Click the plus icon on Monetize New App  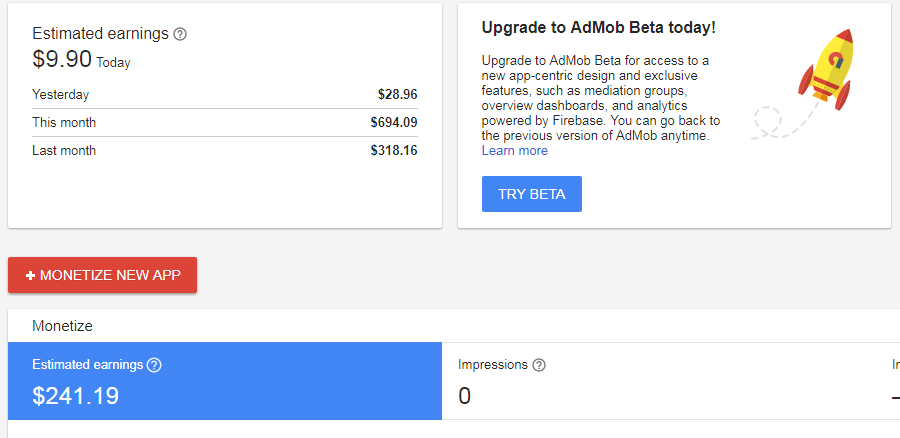[x=31, y=276]
